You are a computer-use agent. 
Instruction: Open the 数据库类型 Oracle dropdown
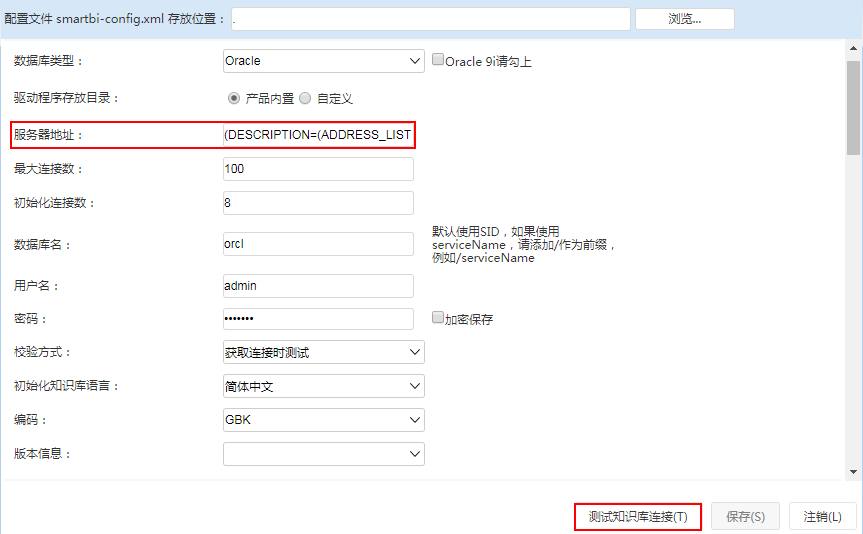tap(324, 61)
